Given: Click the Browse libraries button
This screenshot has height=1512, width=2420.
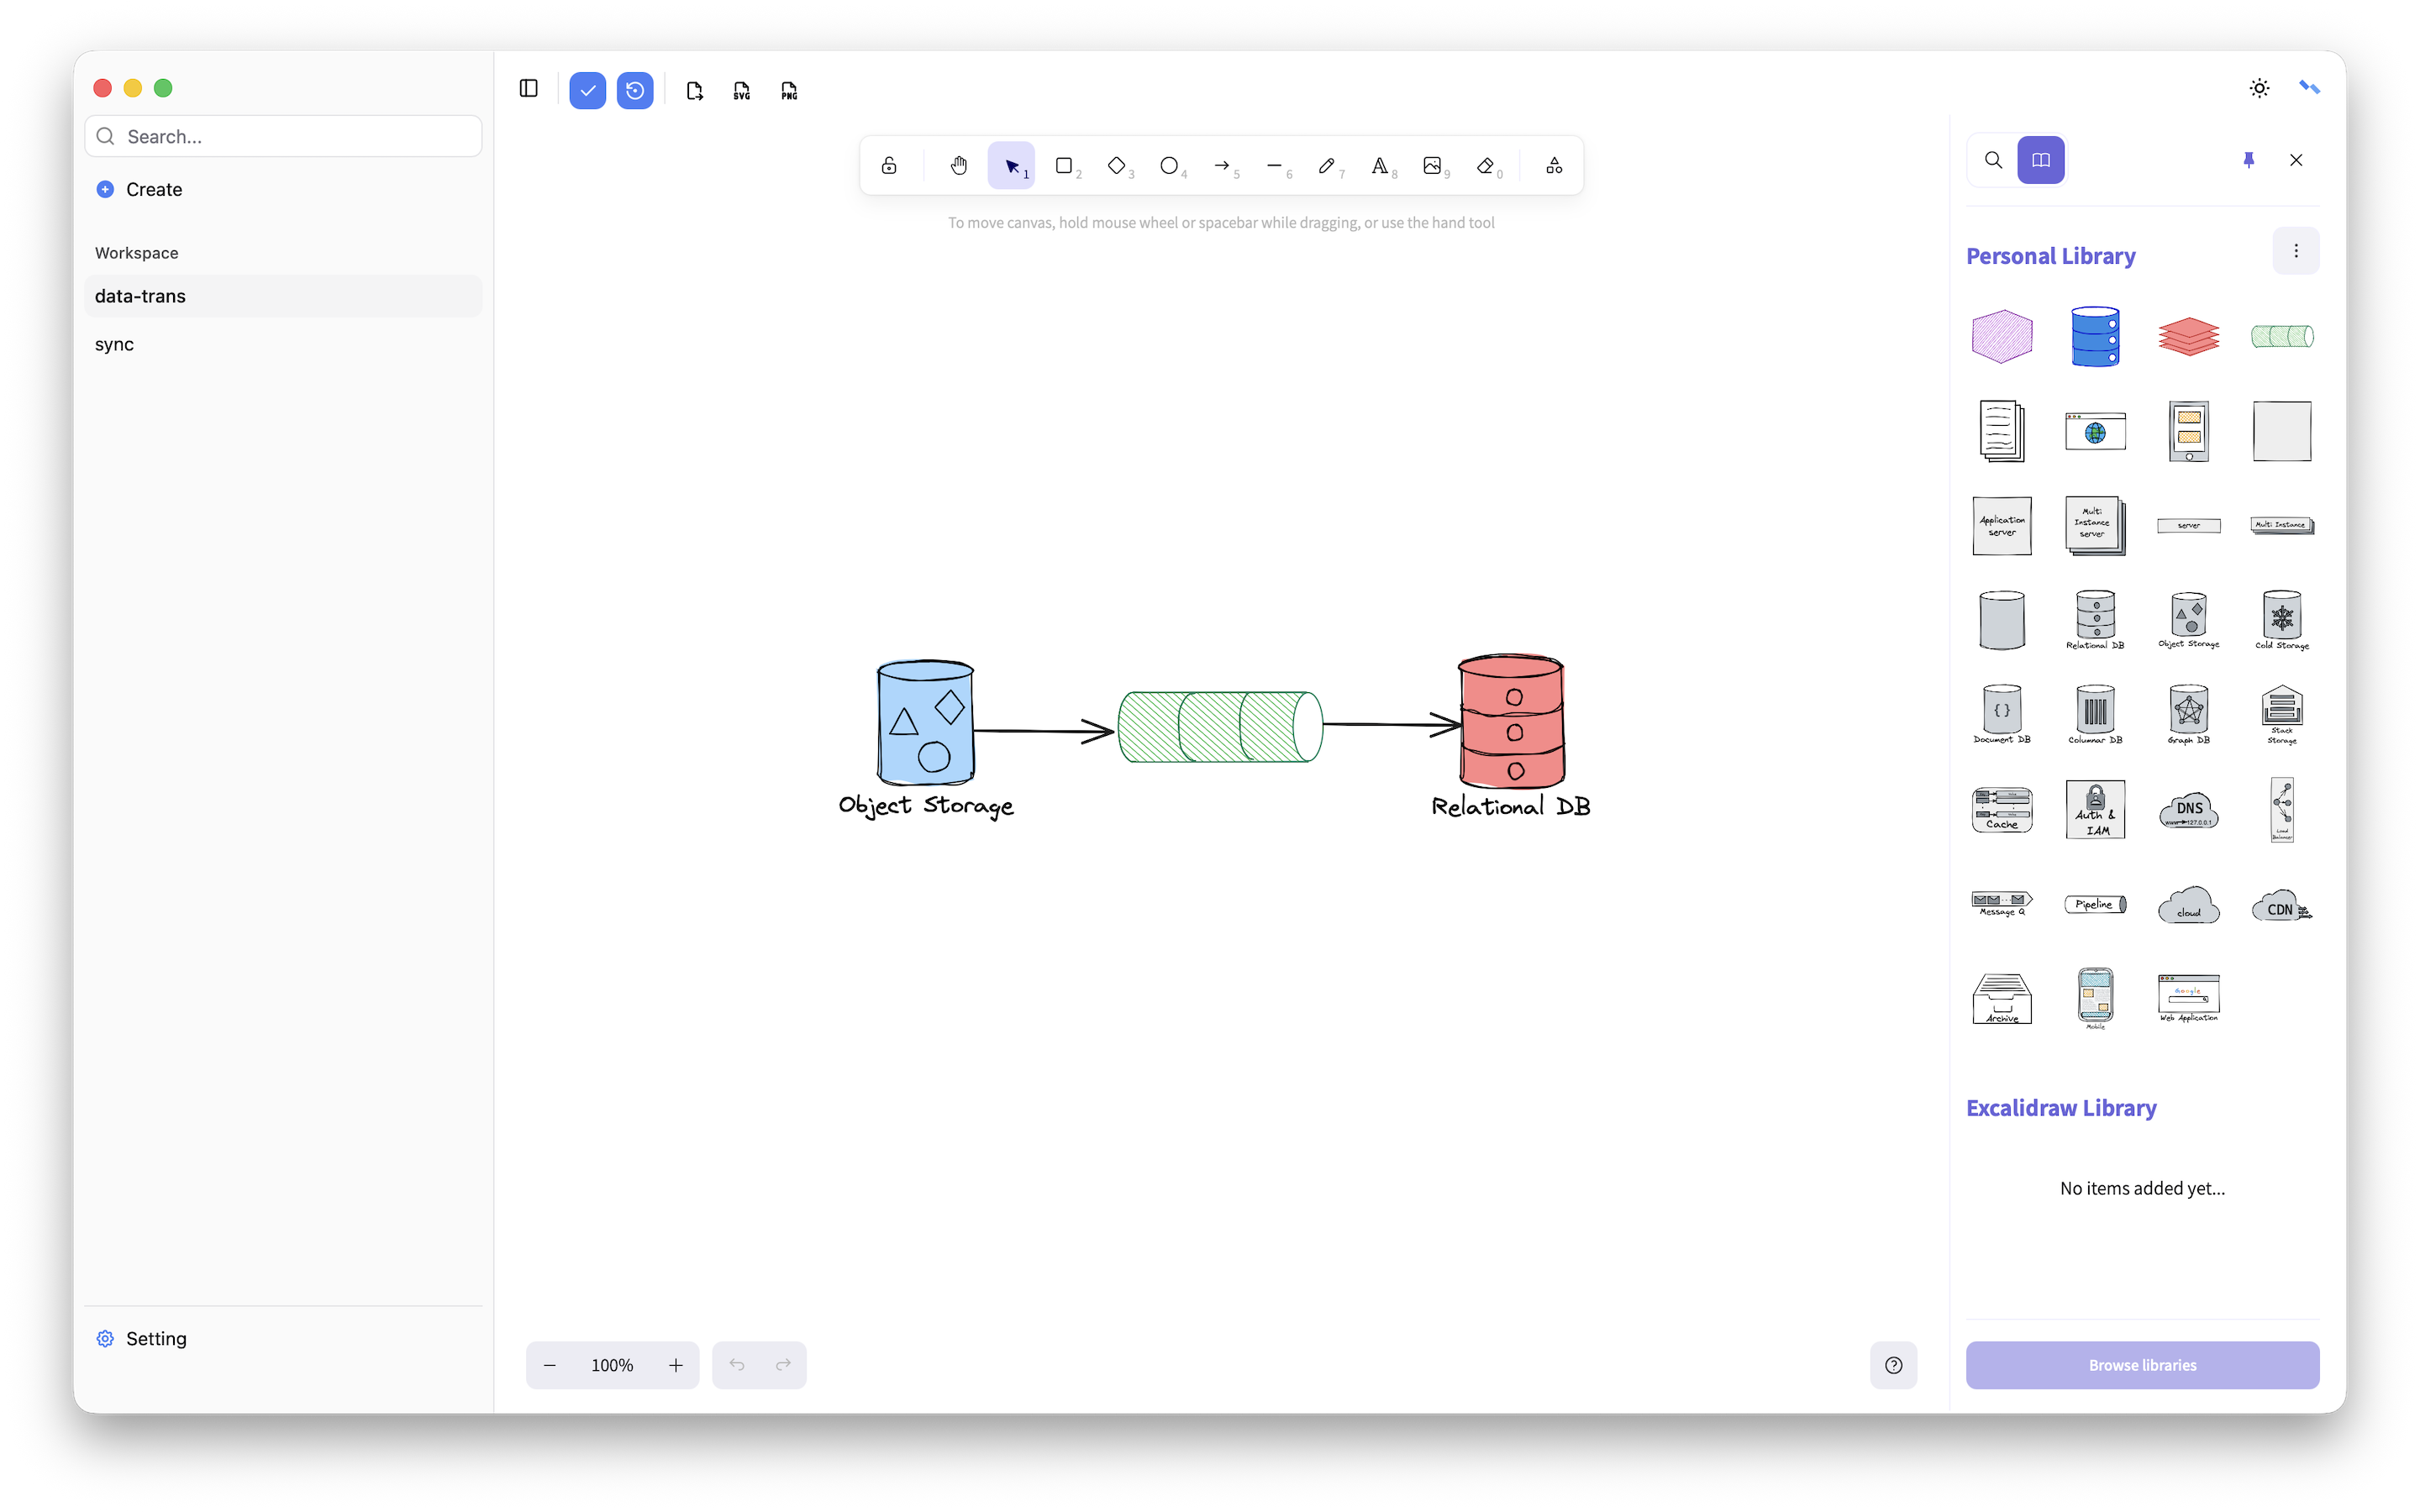Looking at the screenshot, I should tap(2142, 1365).
